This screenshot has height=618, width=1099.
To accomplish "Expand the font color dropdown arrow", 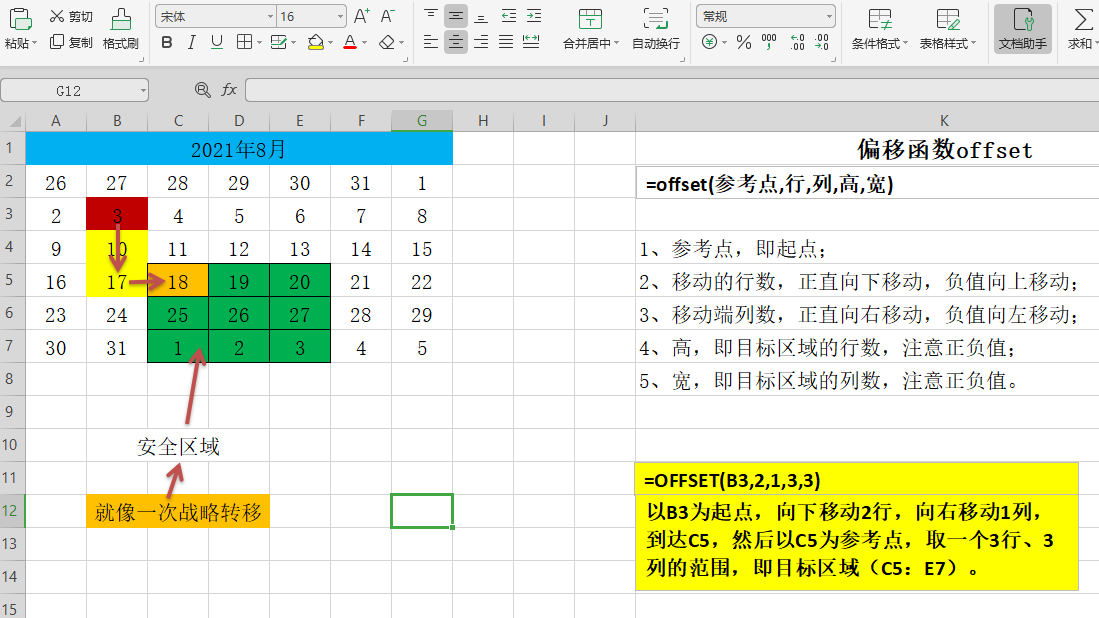I will 364,43.
